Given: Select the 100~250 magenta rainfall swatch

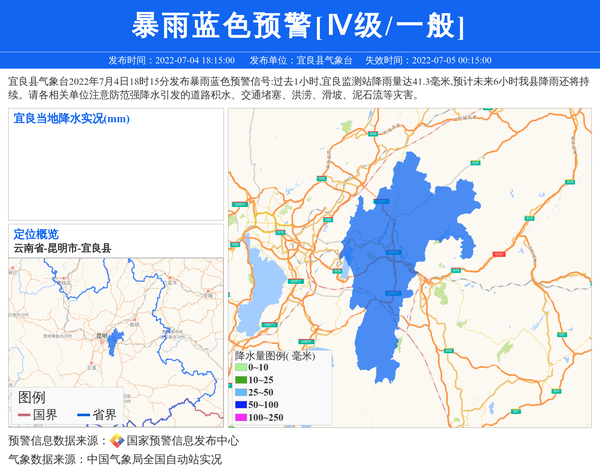Looking at the screenshot, I should pyautogui.click(x=240, y=417).
